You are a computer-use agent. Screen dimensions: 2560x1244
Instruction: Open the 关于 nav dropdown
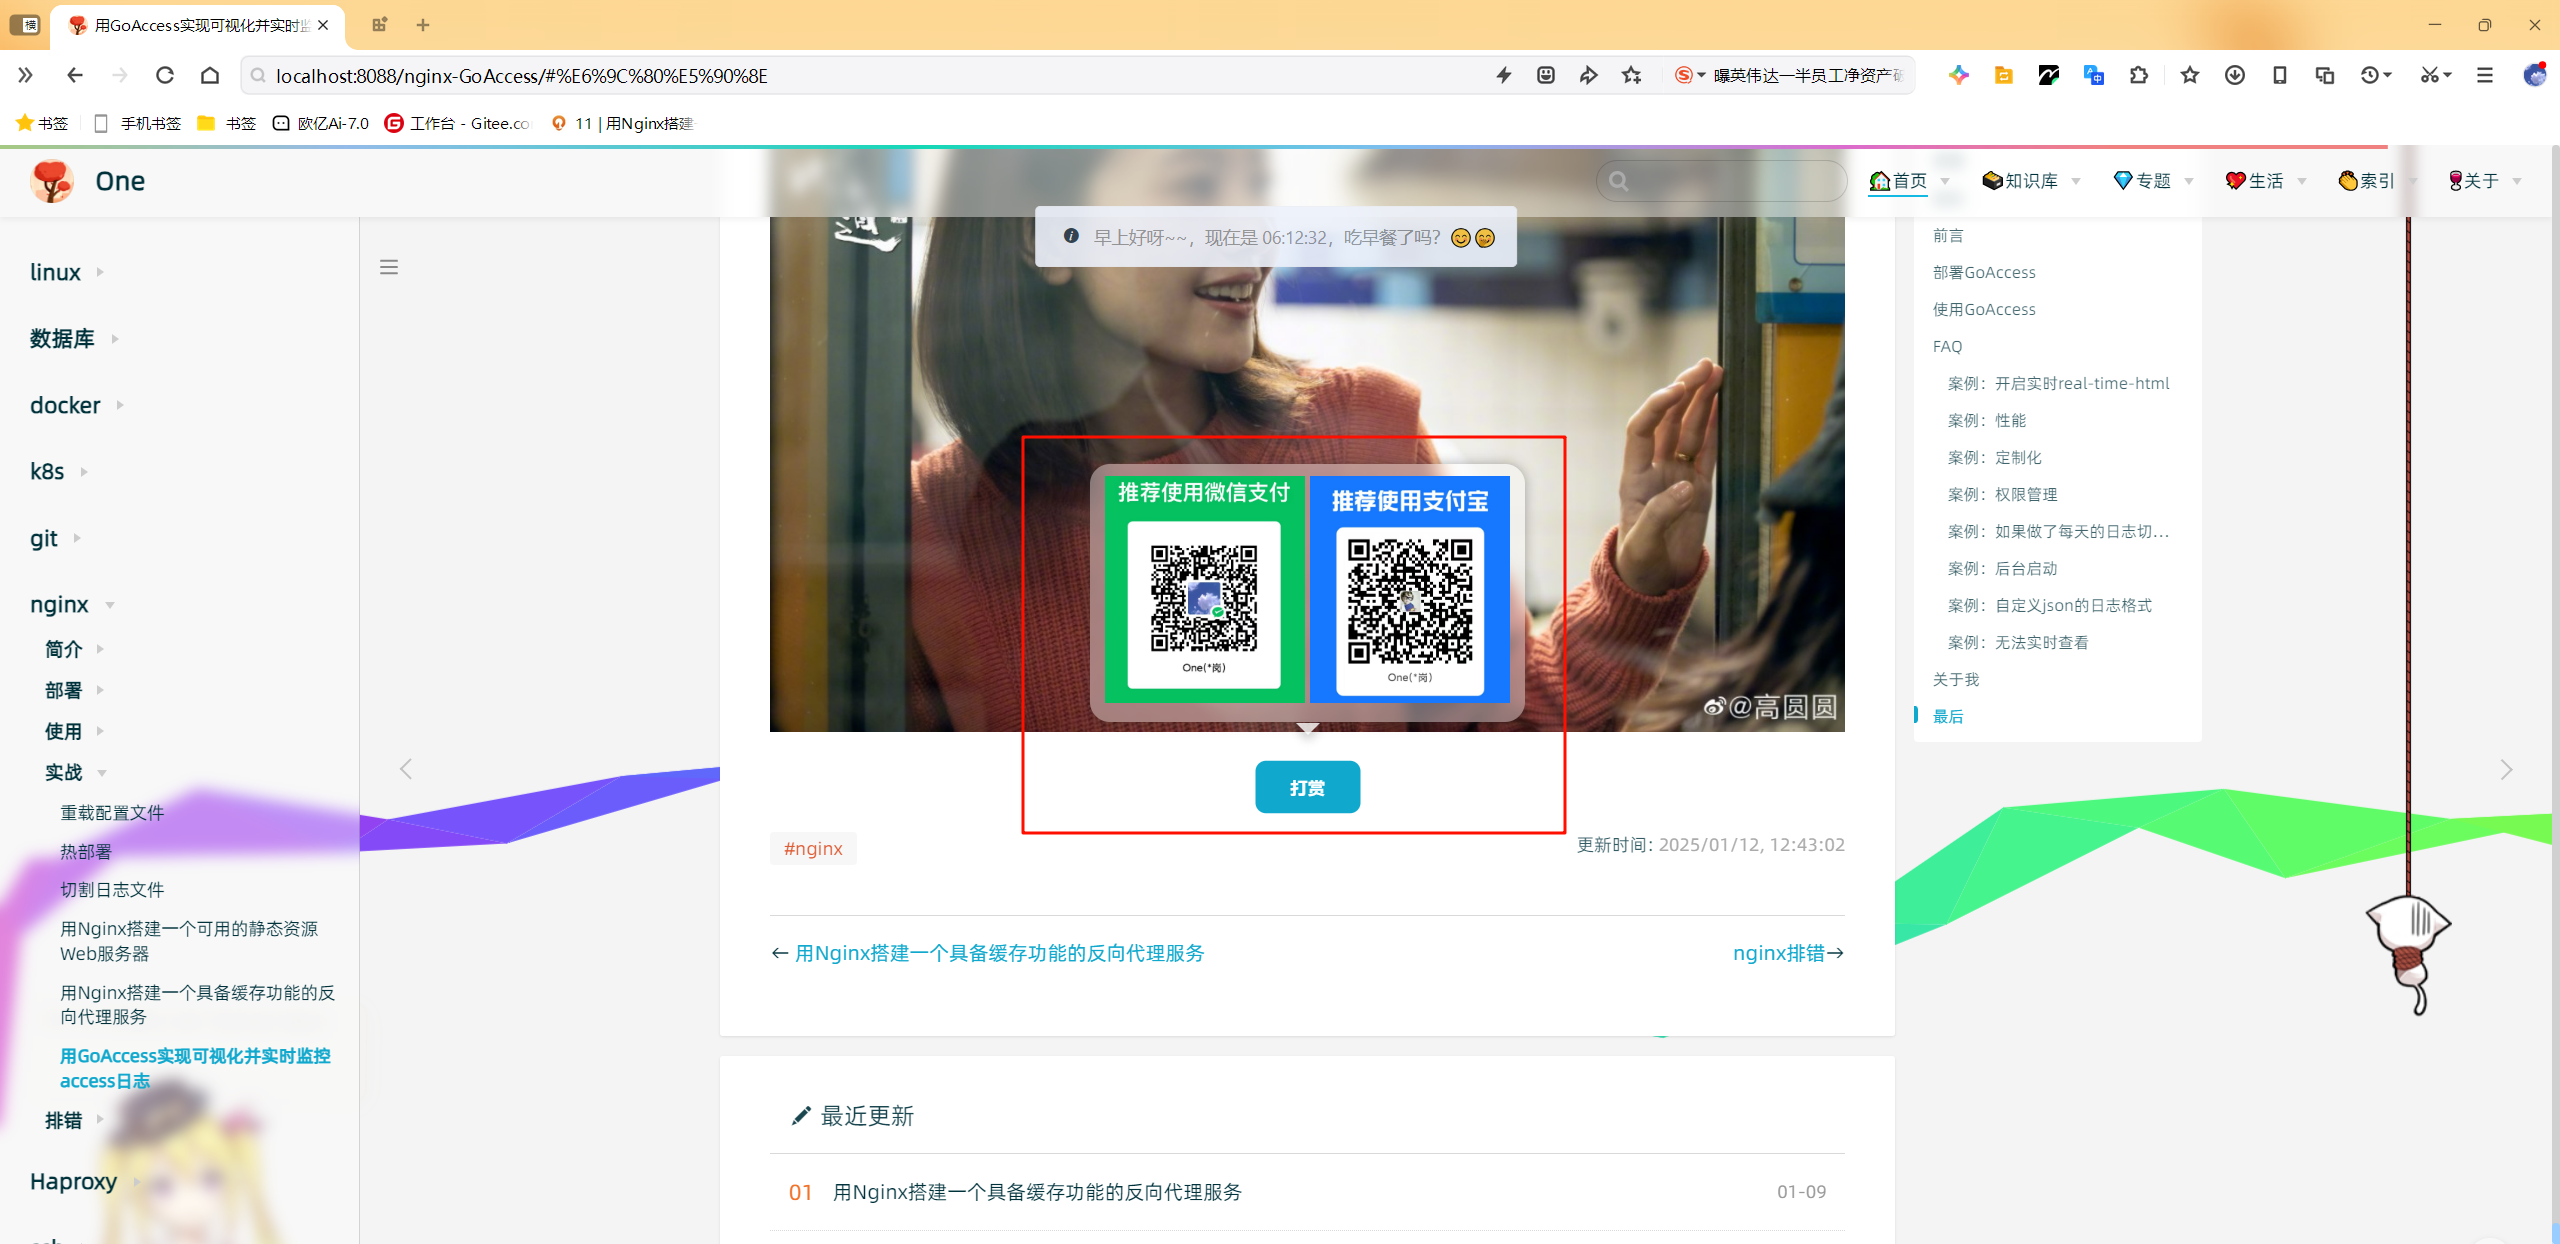pyautogui.click(x=2484, y=181)
